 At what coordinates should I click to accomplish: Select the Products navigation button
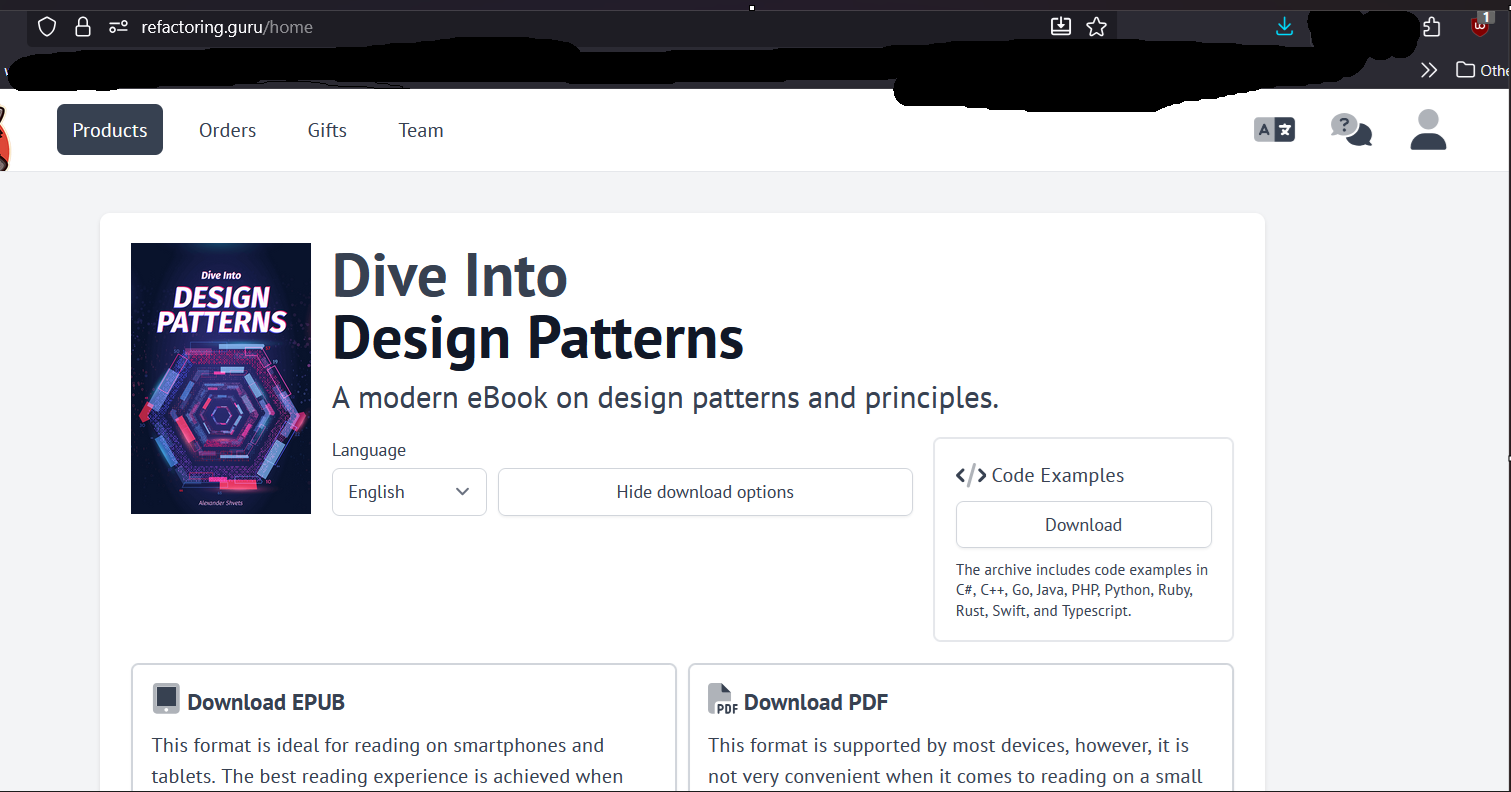(110, 130)
